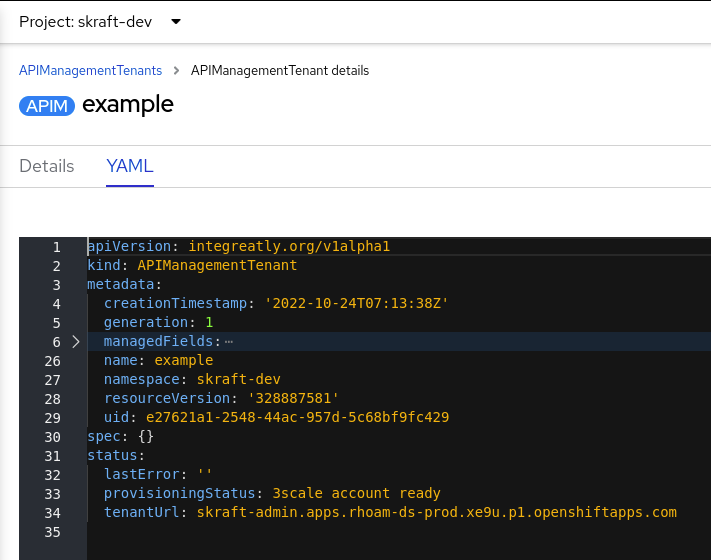This screenshot has height=560, width=711.
Task: Click the generation value 1
Action: [209, 322]
